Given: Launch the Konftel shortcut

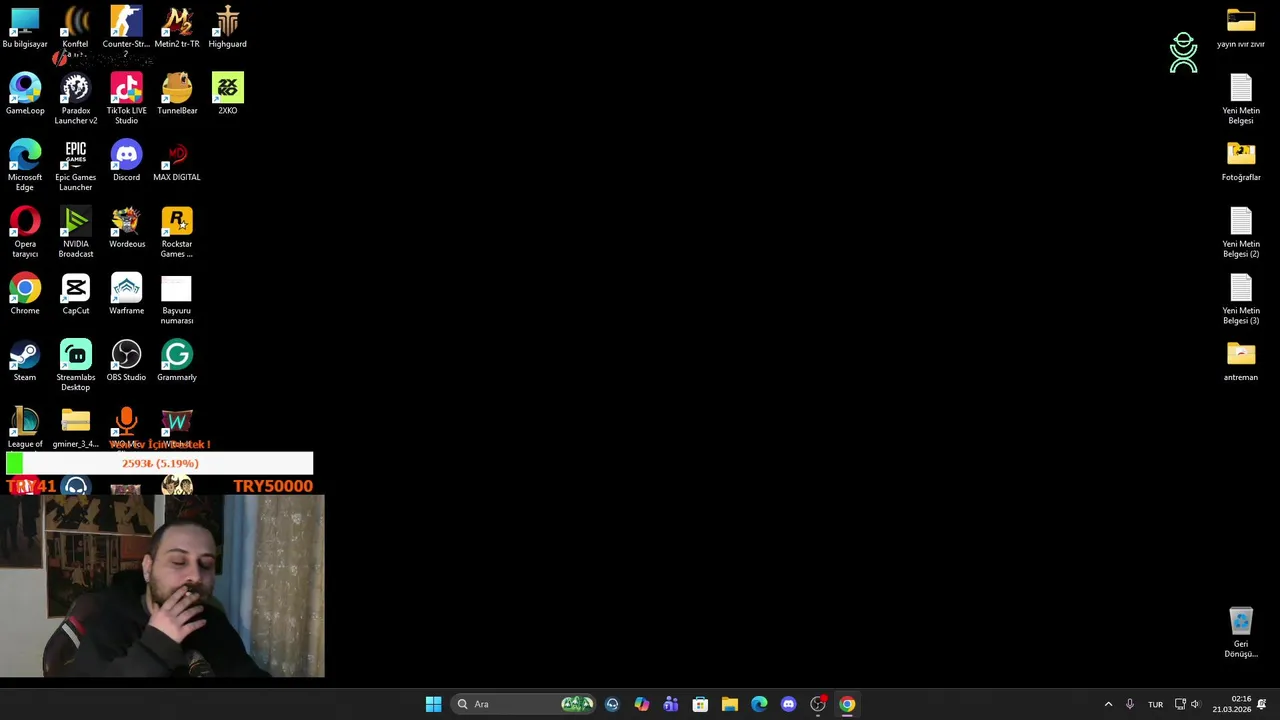Looking at the screenshot, I should (x=75, y=28).
